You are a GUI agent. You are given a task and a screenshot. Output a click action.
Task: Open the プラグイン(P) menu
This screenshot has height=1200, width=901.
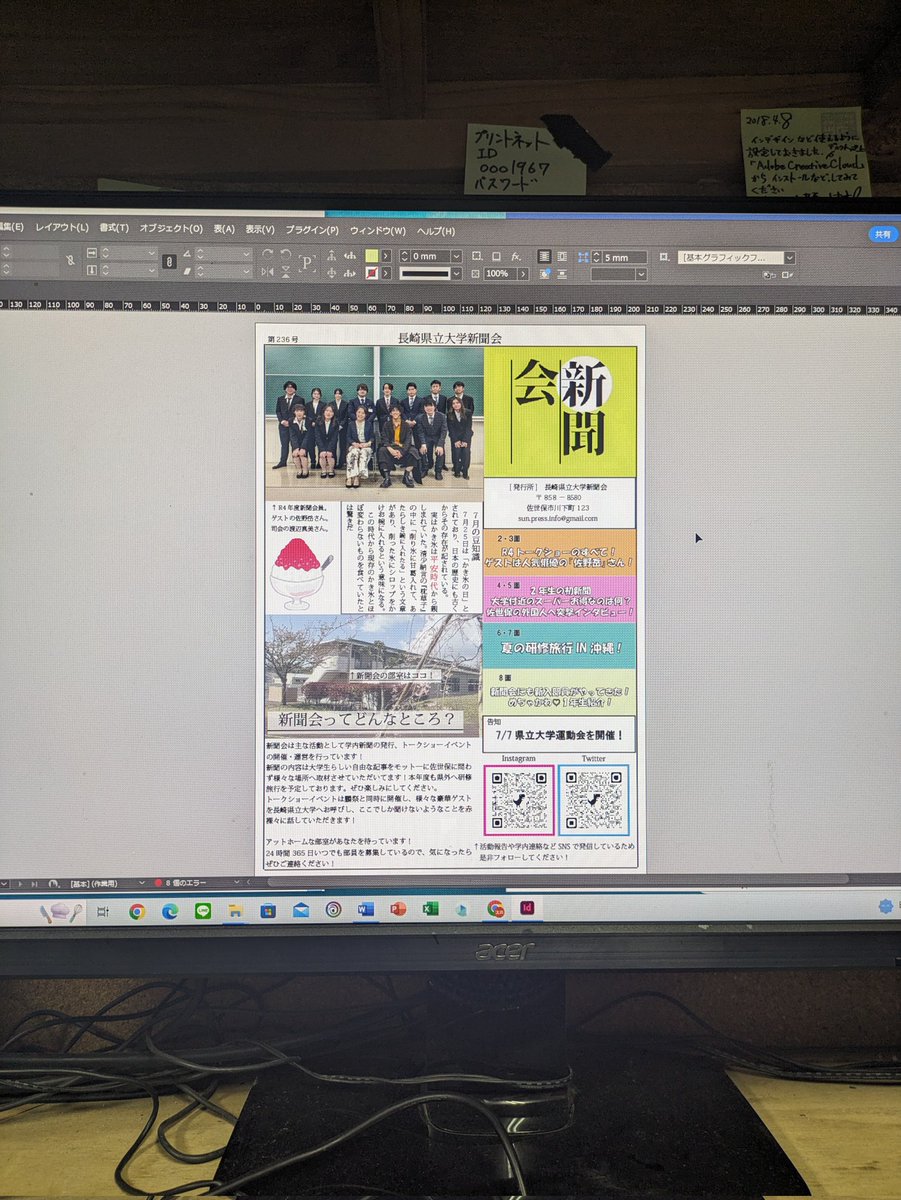312,230
